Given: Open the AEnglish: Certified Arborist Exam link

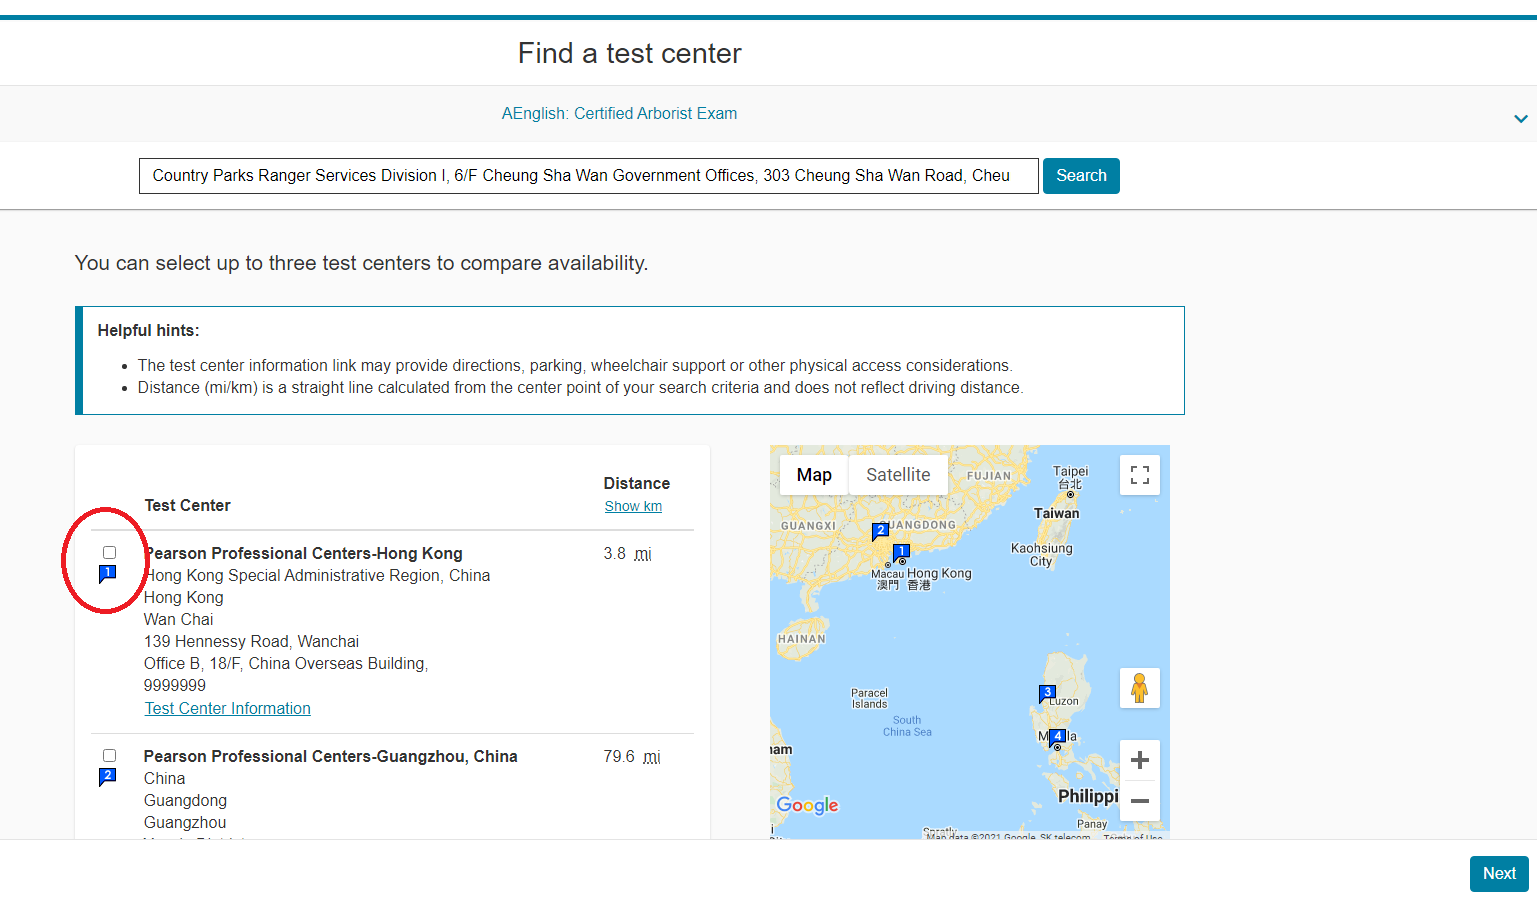Looking at the screenshot, I should point(619,114).
